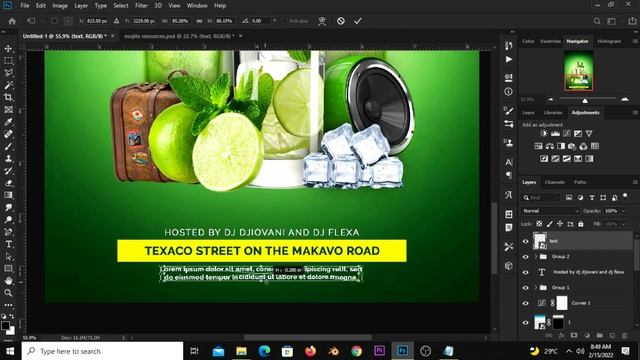This screenshot has height=360, width=640.
Task: Open the Adjustments panel menu
Action: (635, 112)
